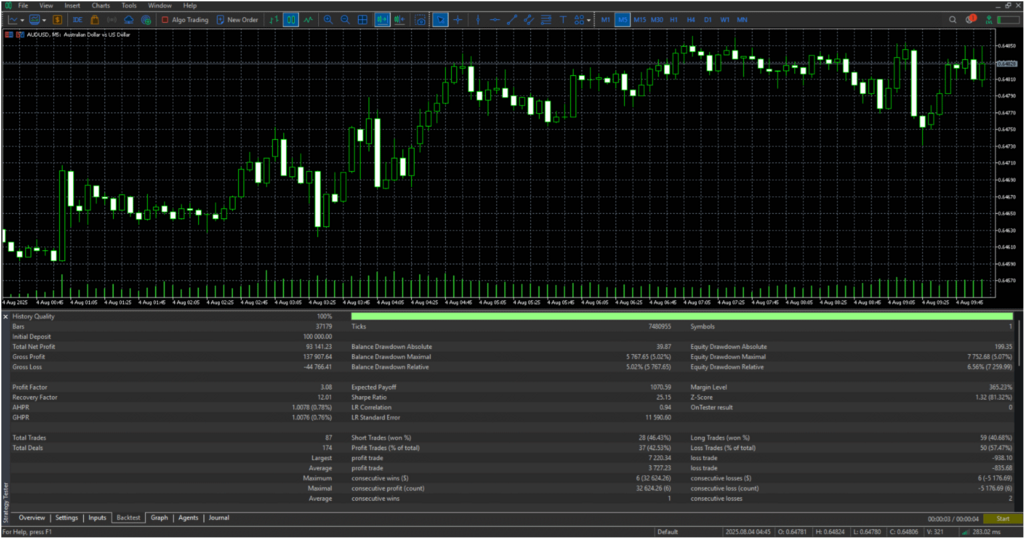1024x538 pixels.
Task: Expand the chart type dropdown arrow
Action: click(x=23, y=19)
